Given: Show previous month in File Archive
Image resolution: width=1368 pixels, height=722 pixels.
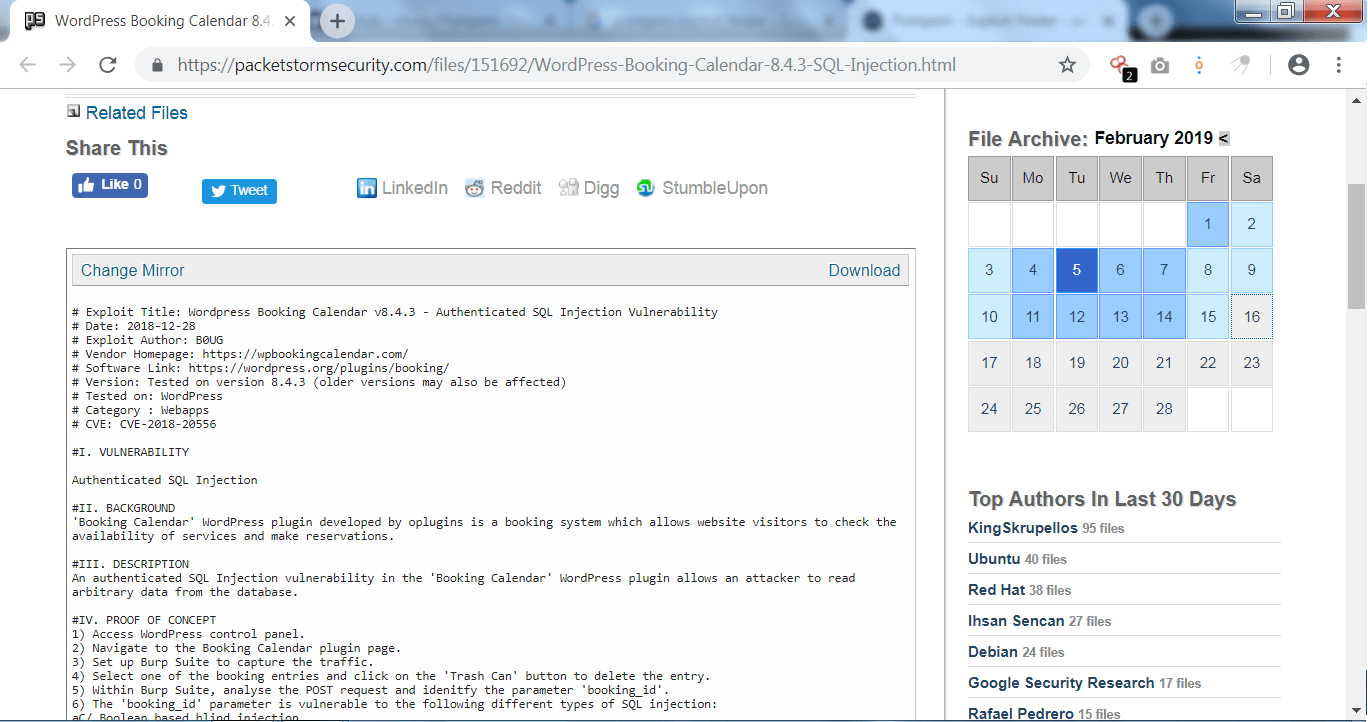Looking at the screenshot, I should (x=1222, y=138).
